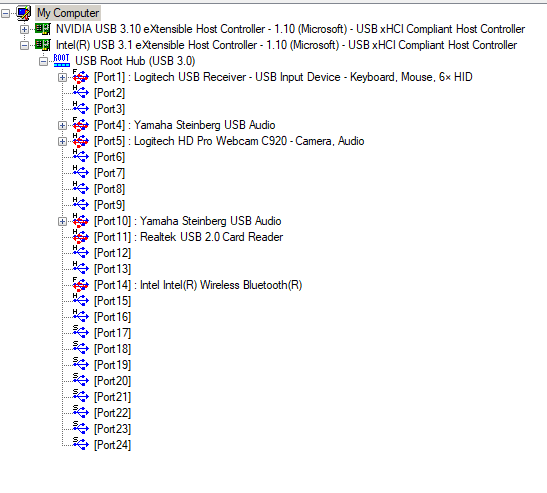Select Intel(R) USB 3.1 eXtensible Host Controller text
This screenshot has width=547, height=493.
point(286,45)
